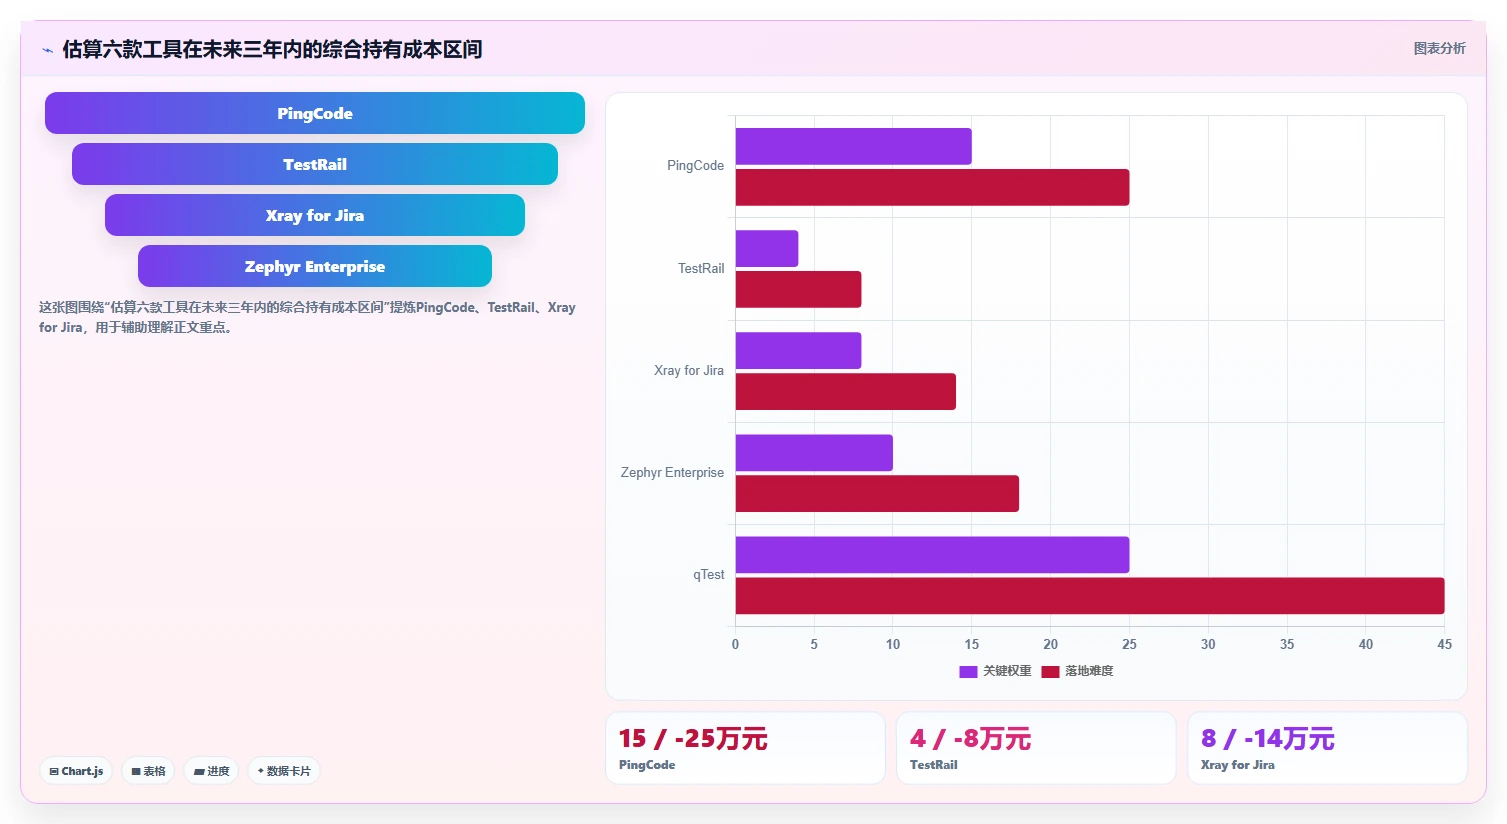Toggle the 落地难度 legend swatch

click(x=1050, y=671)
